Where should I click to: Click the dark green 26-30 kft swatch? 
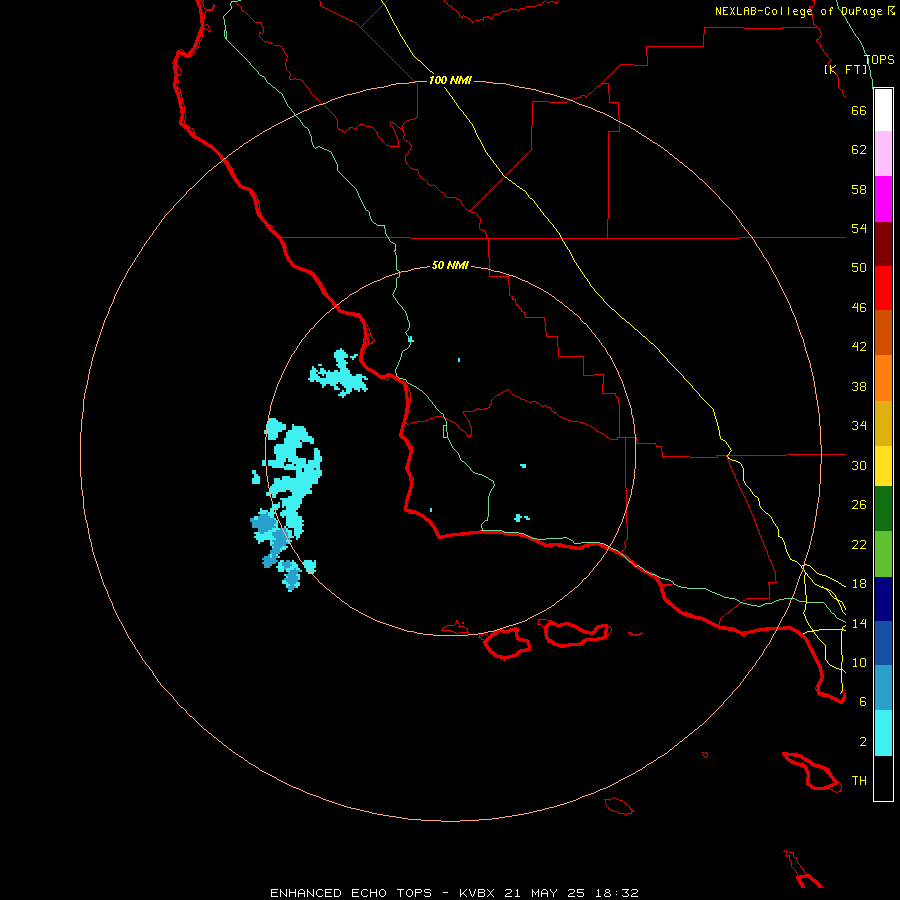[x=883, y=509]
